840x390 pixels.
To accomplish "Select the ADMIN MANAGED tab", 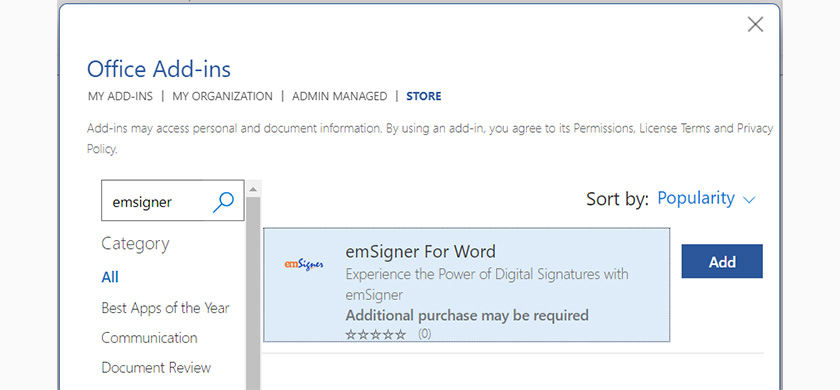I will (340, 96).
